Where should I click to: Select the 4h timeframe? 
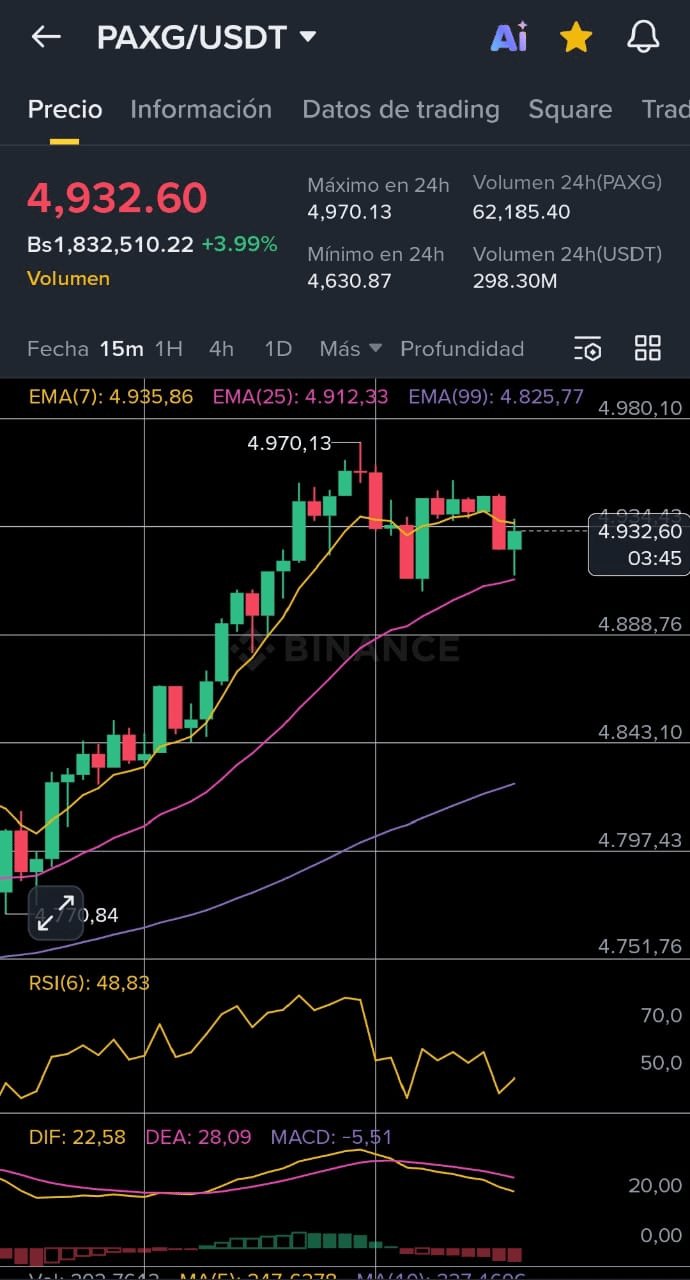pyautogui.click(x=221, y=348)
